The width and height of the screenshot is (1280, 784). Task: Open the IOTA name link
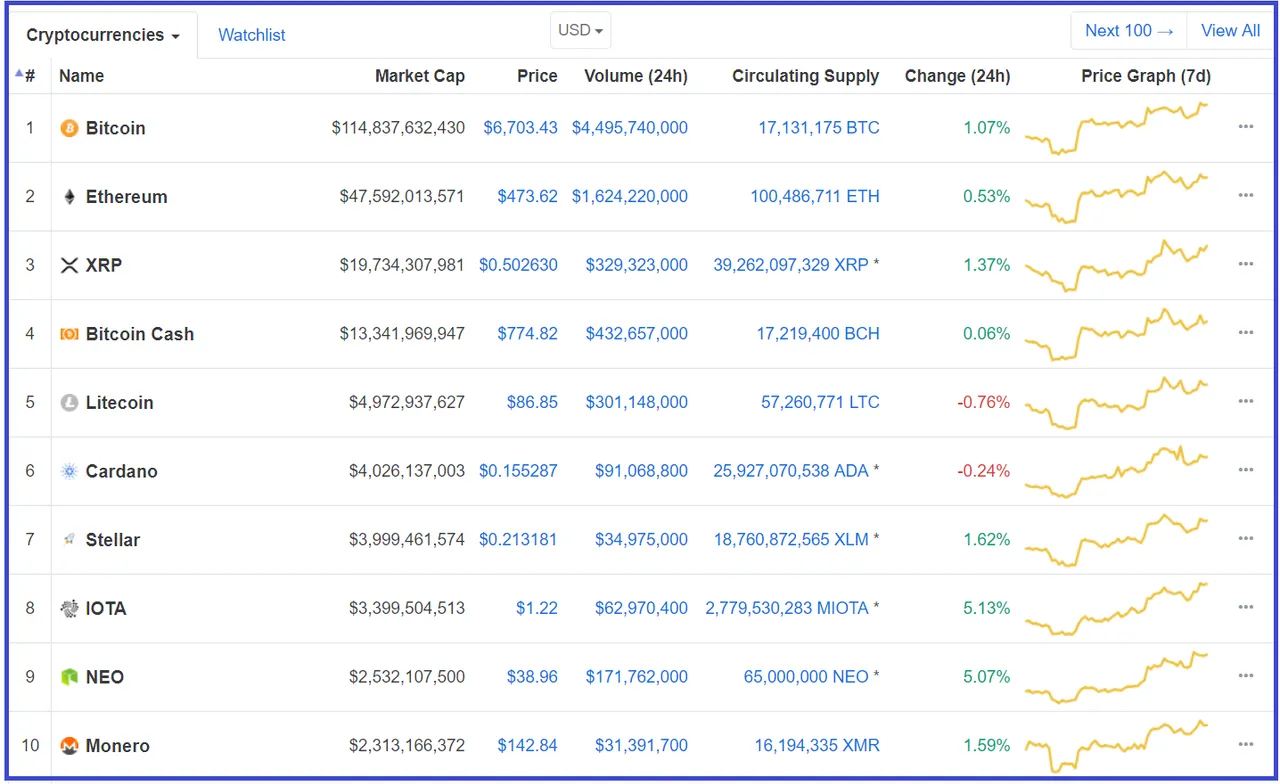tap(106, 608)
